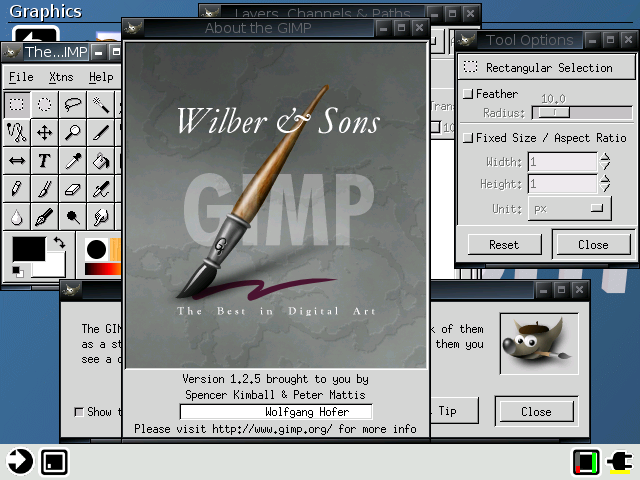Open the Unit px dropdown
640x480 pixels.
point(569,209)
